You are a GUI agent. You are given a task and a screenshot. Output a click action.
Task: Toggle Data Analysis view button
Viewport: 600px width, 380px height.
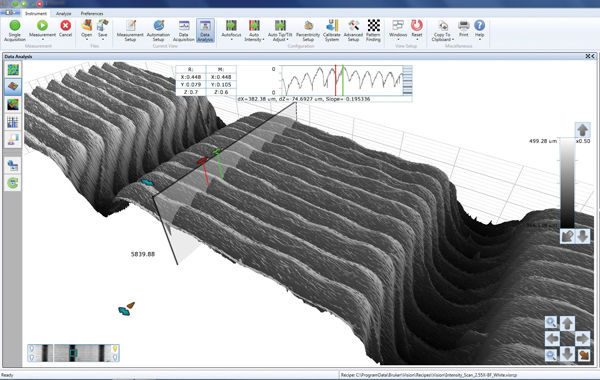click(205, 30)
